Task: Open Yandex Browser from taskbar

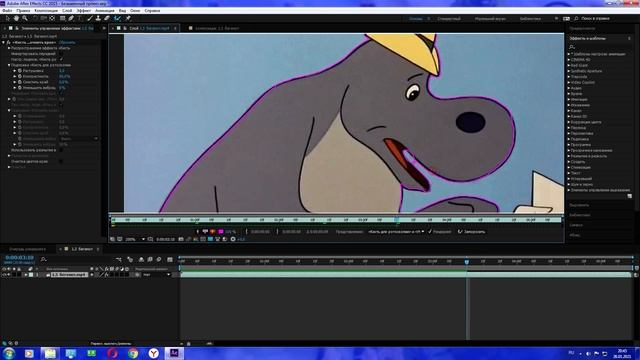Action: tap(153, 353)
